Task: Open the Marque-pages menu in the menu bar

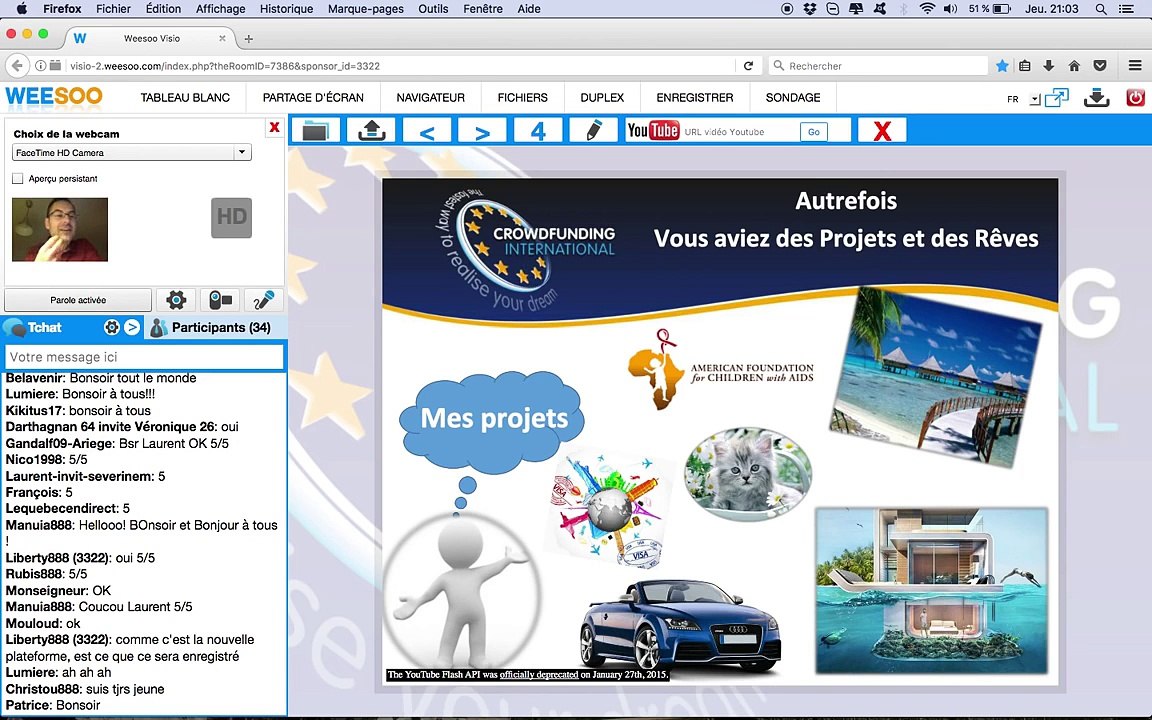Action: coord(366,9)
